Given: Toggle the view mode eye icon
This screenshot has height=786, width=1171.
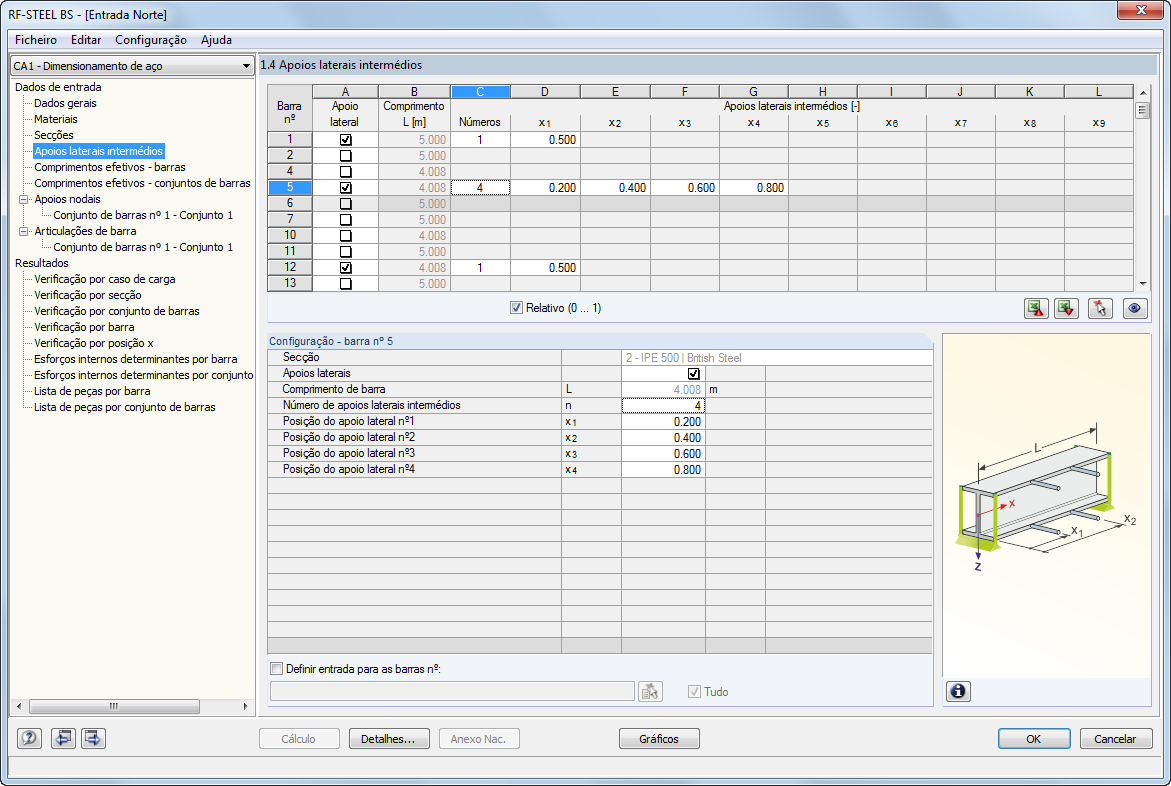Looking at the screenshot, I should (1134, 309).
